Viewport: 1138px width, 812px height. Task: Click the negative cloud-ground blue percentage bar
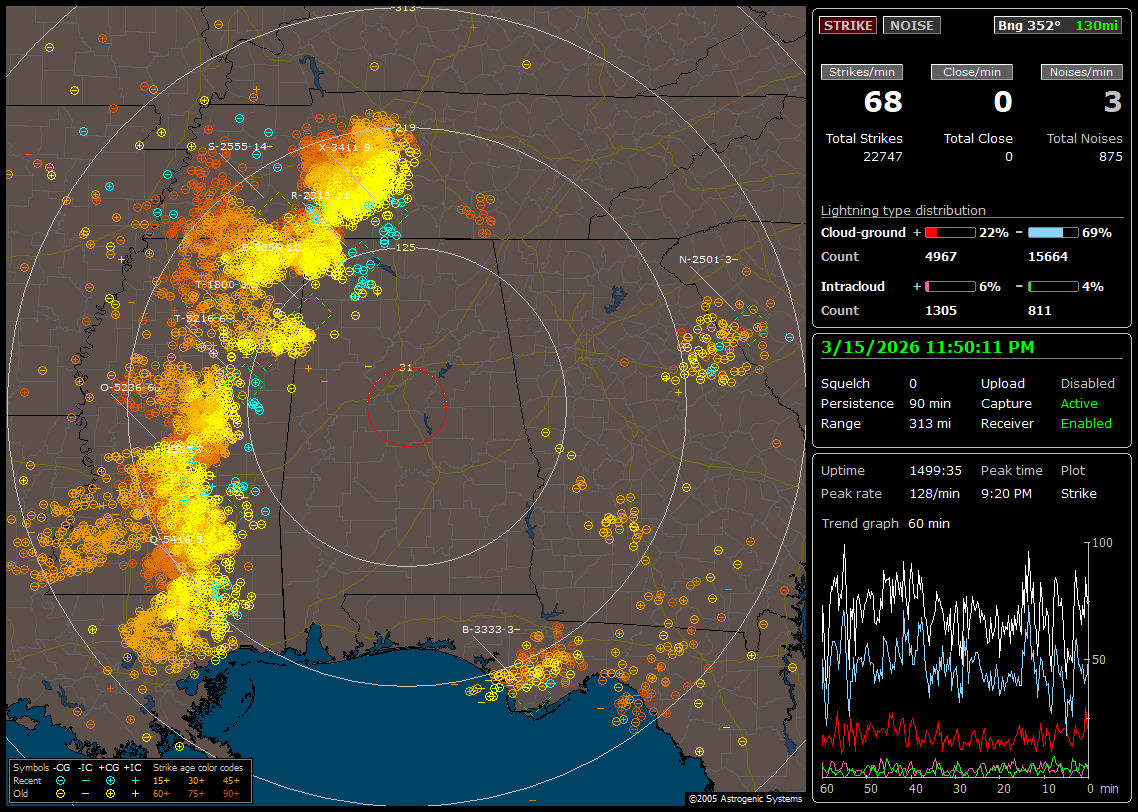point(1053,232)
